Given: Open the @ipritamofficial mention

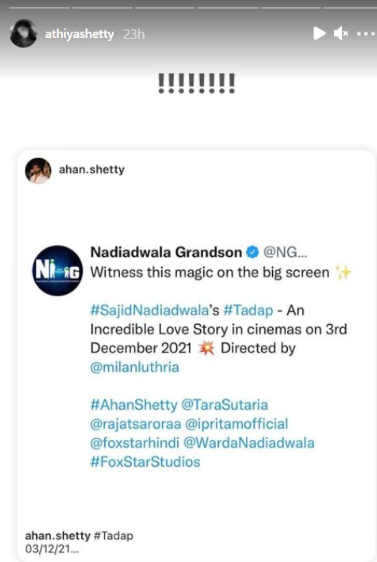Looking at the screenshot, I should [237, 424].
